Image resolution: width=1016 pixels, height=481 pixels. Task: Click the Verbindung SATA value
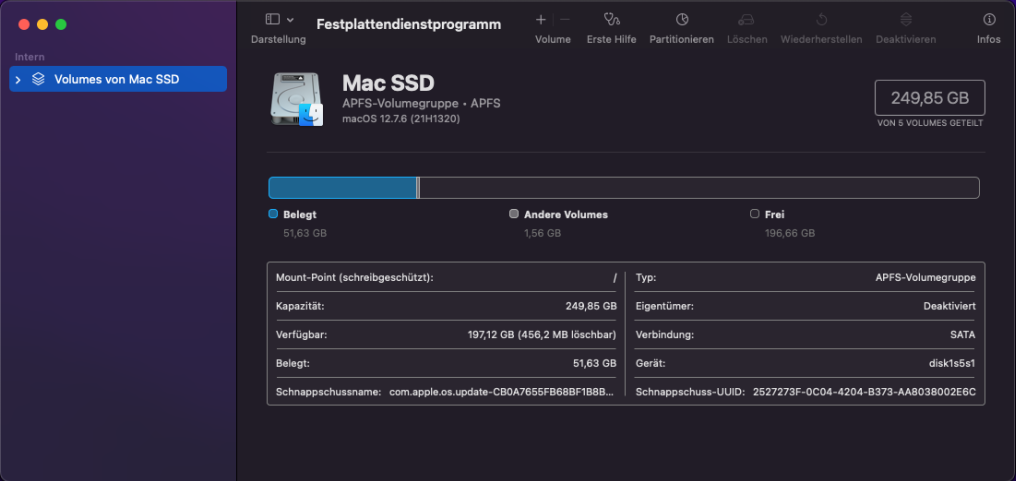962,334
